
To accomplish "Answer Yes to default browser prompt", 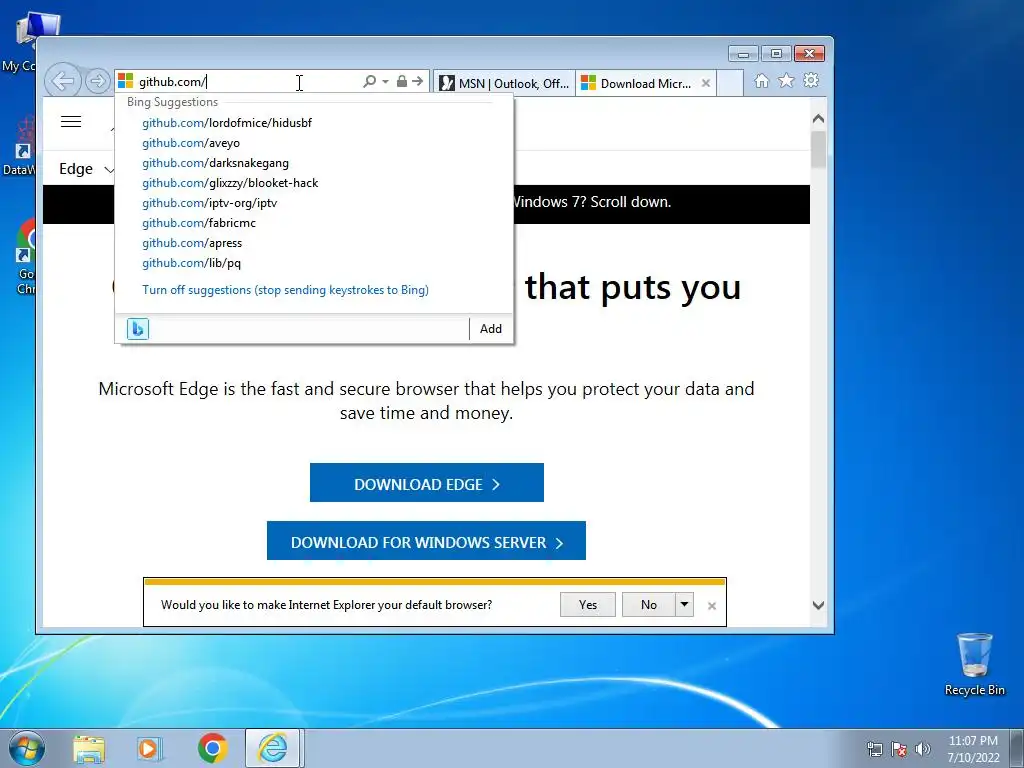I will coord(588,605).
